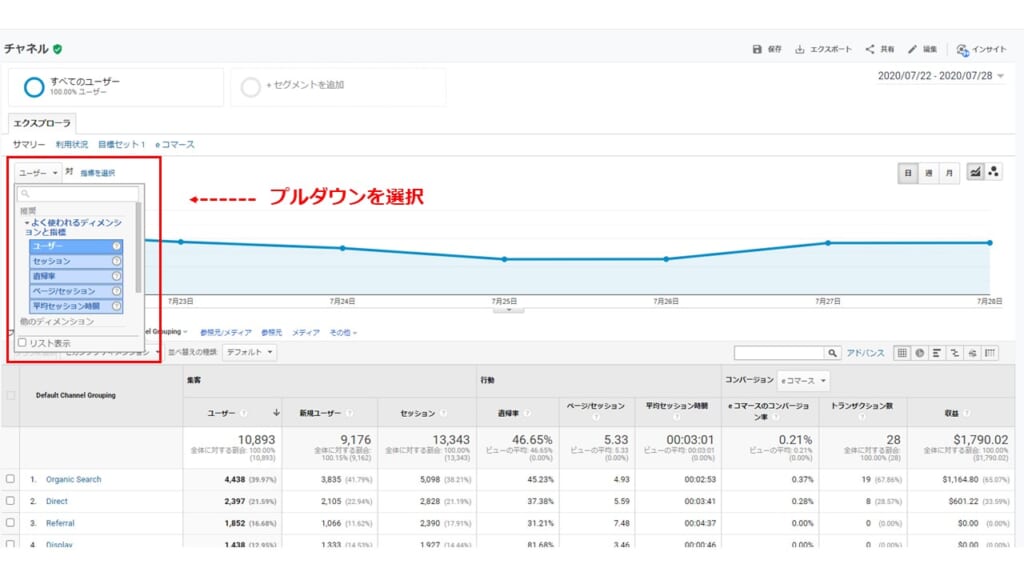This screenshot has height=576, width=1024.
Task: Select motion chart dots icon
Action: 993,172
